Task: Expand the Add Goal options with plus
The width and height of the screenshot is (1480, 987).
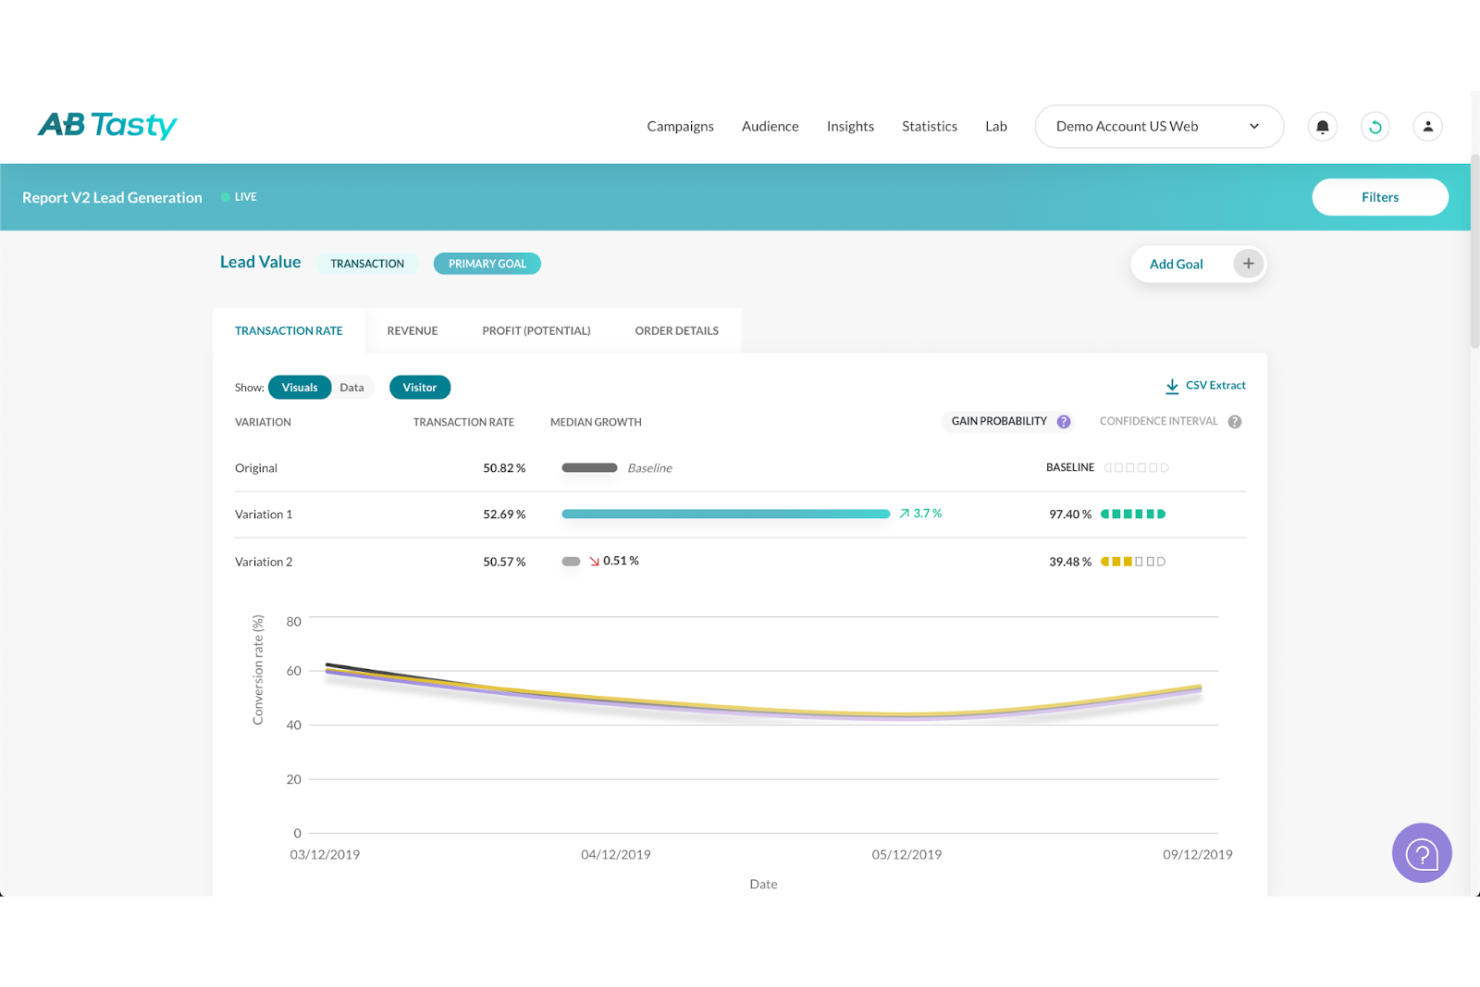Action: point(1248,263)
